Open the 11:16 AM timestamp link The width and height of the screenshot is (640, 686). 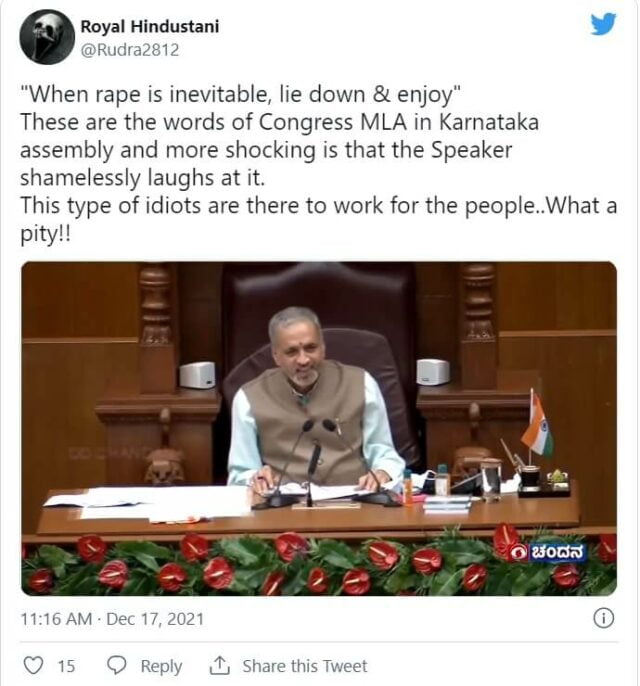click(56, 619)
